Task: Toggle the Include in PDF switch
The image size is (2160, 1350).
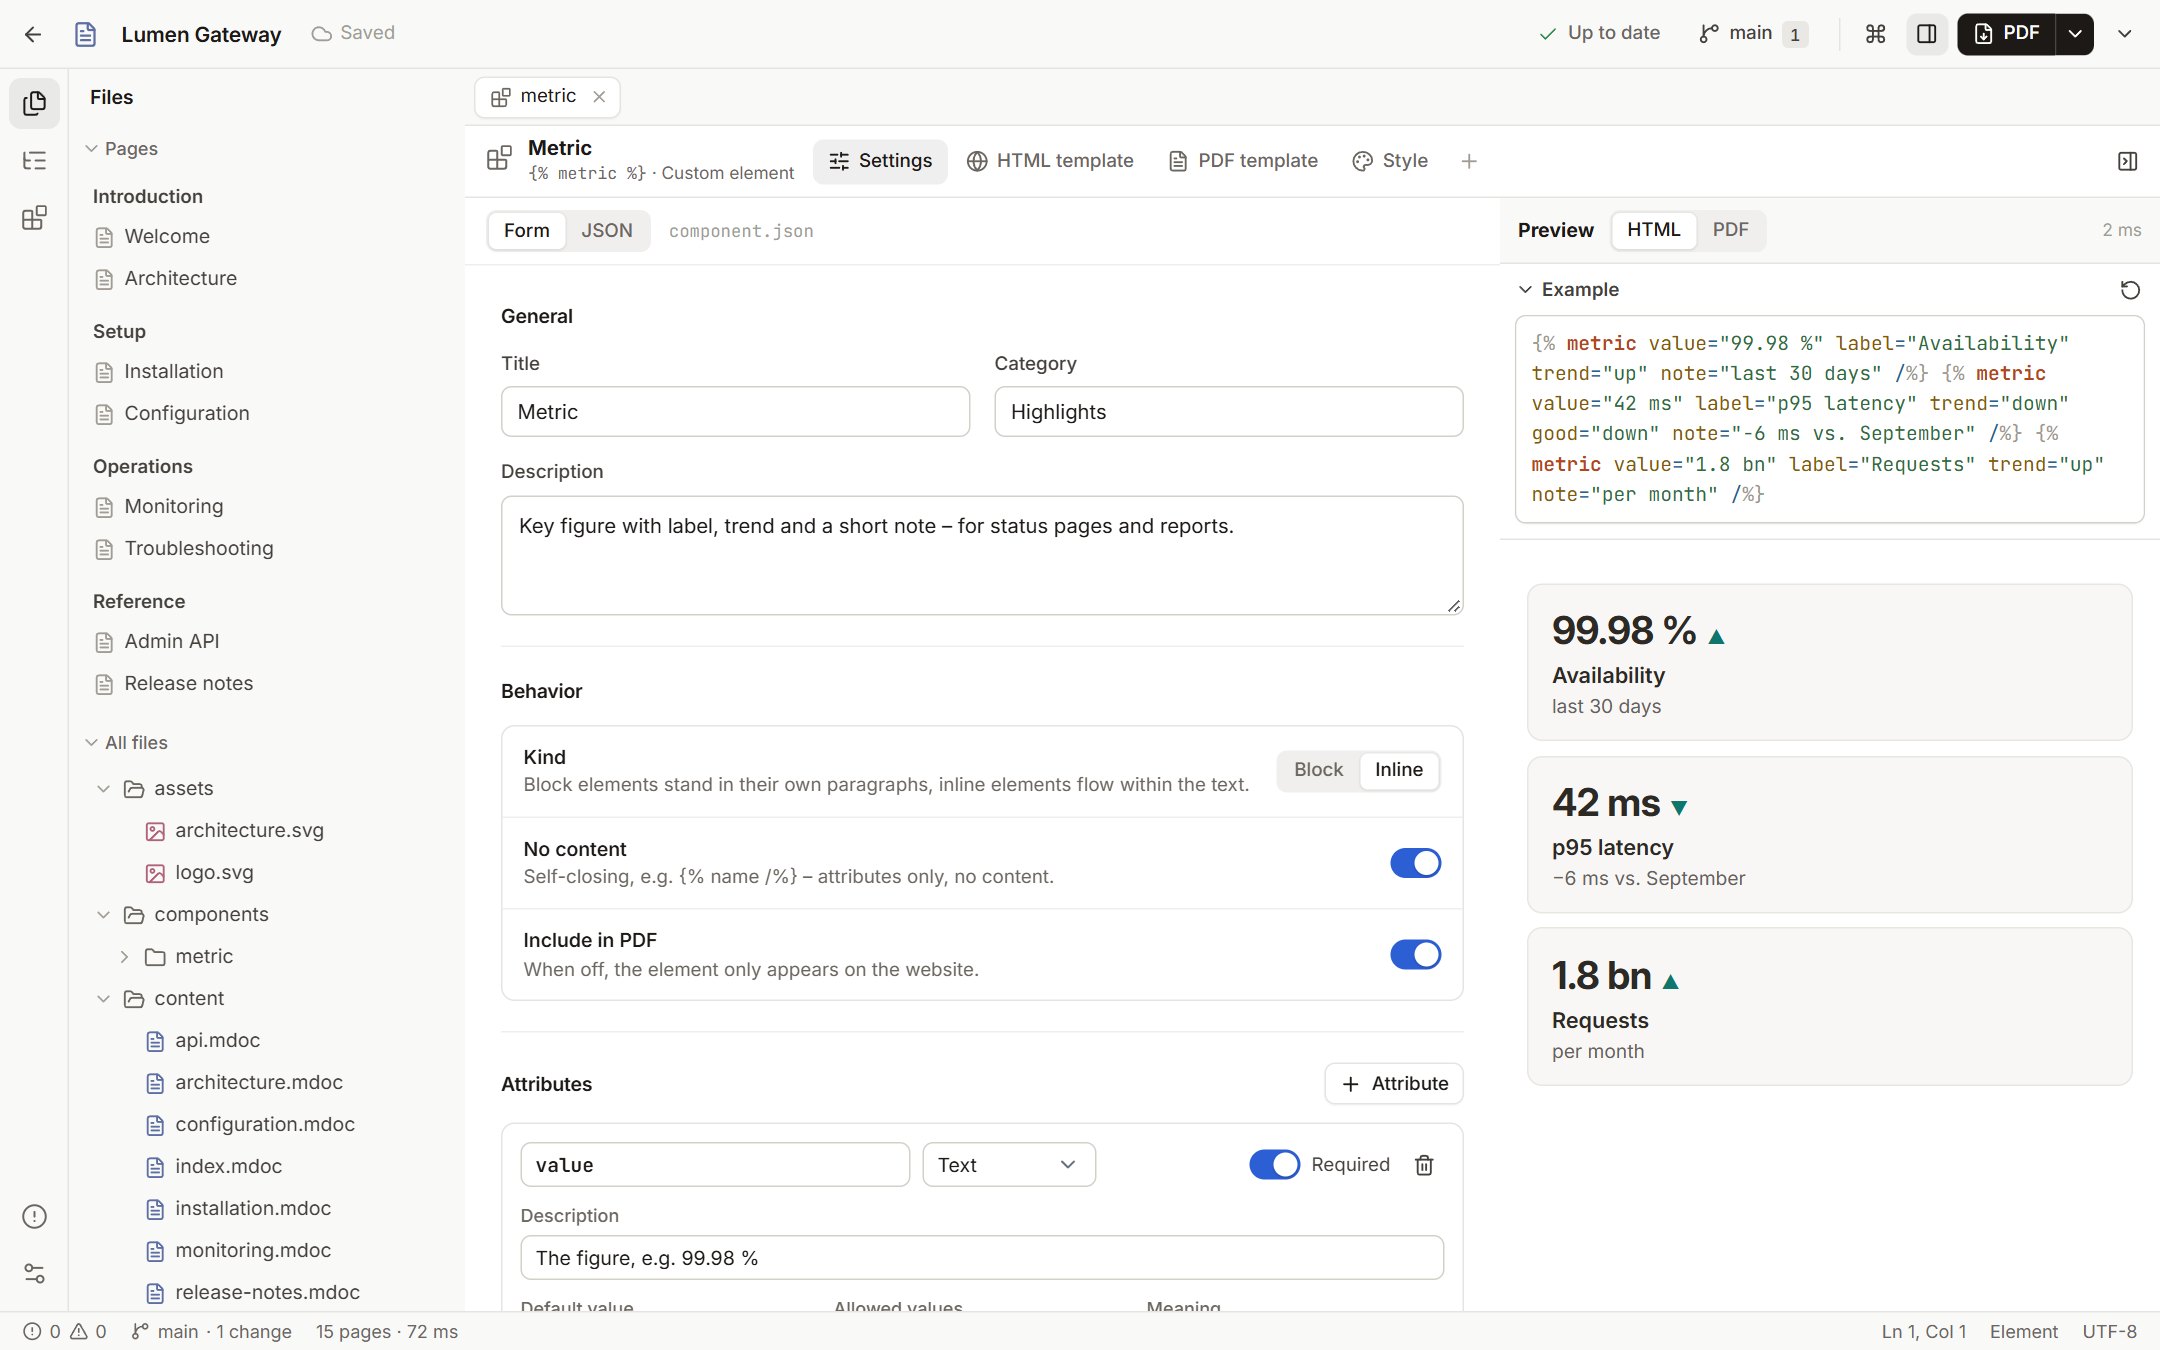Action: click(1415, 955)
